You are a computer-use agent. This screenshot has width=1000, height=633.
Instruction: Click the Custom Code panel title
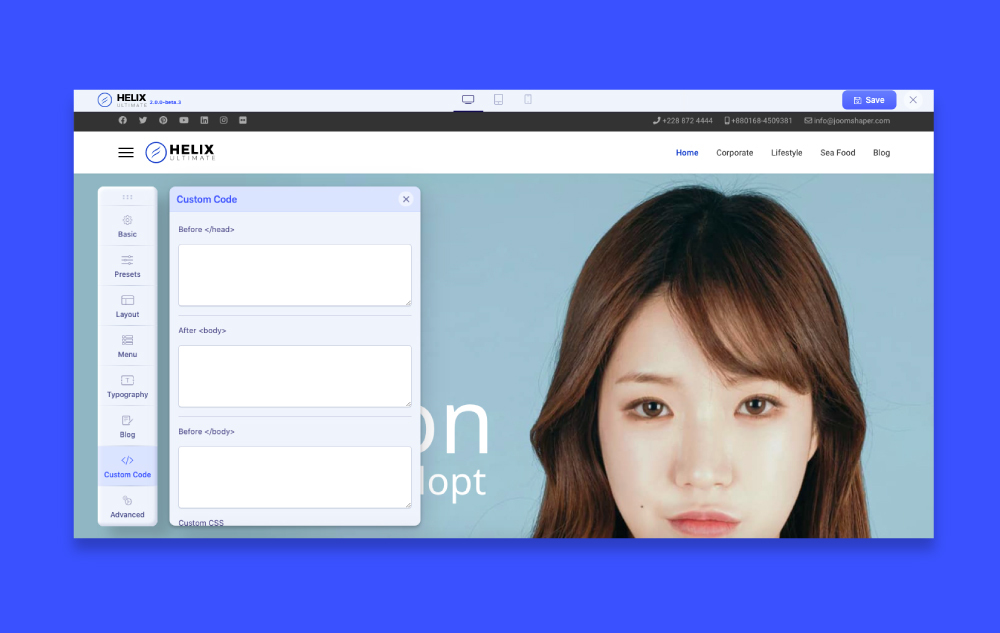pos(207,200)
